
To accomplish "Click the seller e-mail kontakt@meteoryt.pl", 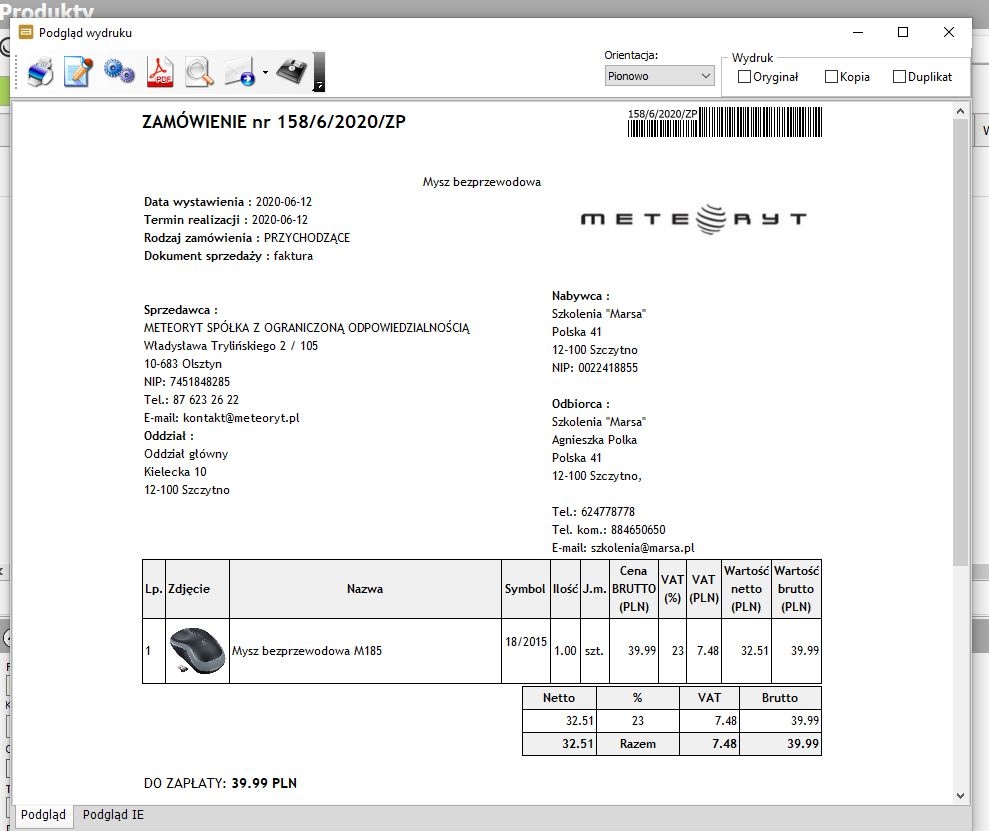I will coord(241,418).
